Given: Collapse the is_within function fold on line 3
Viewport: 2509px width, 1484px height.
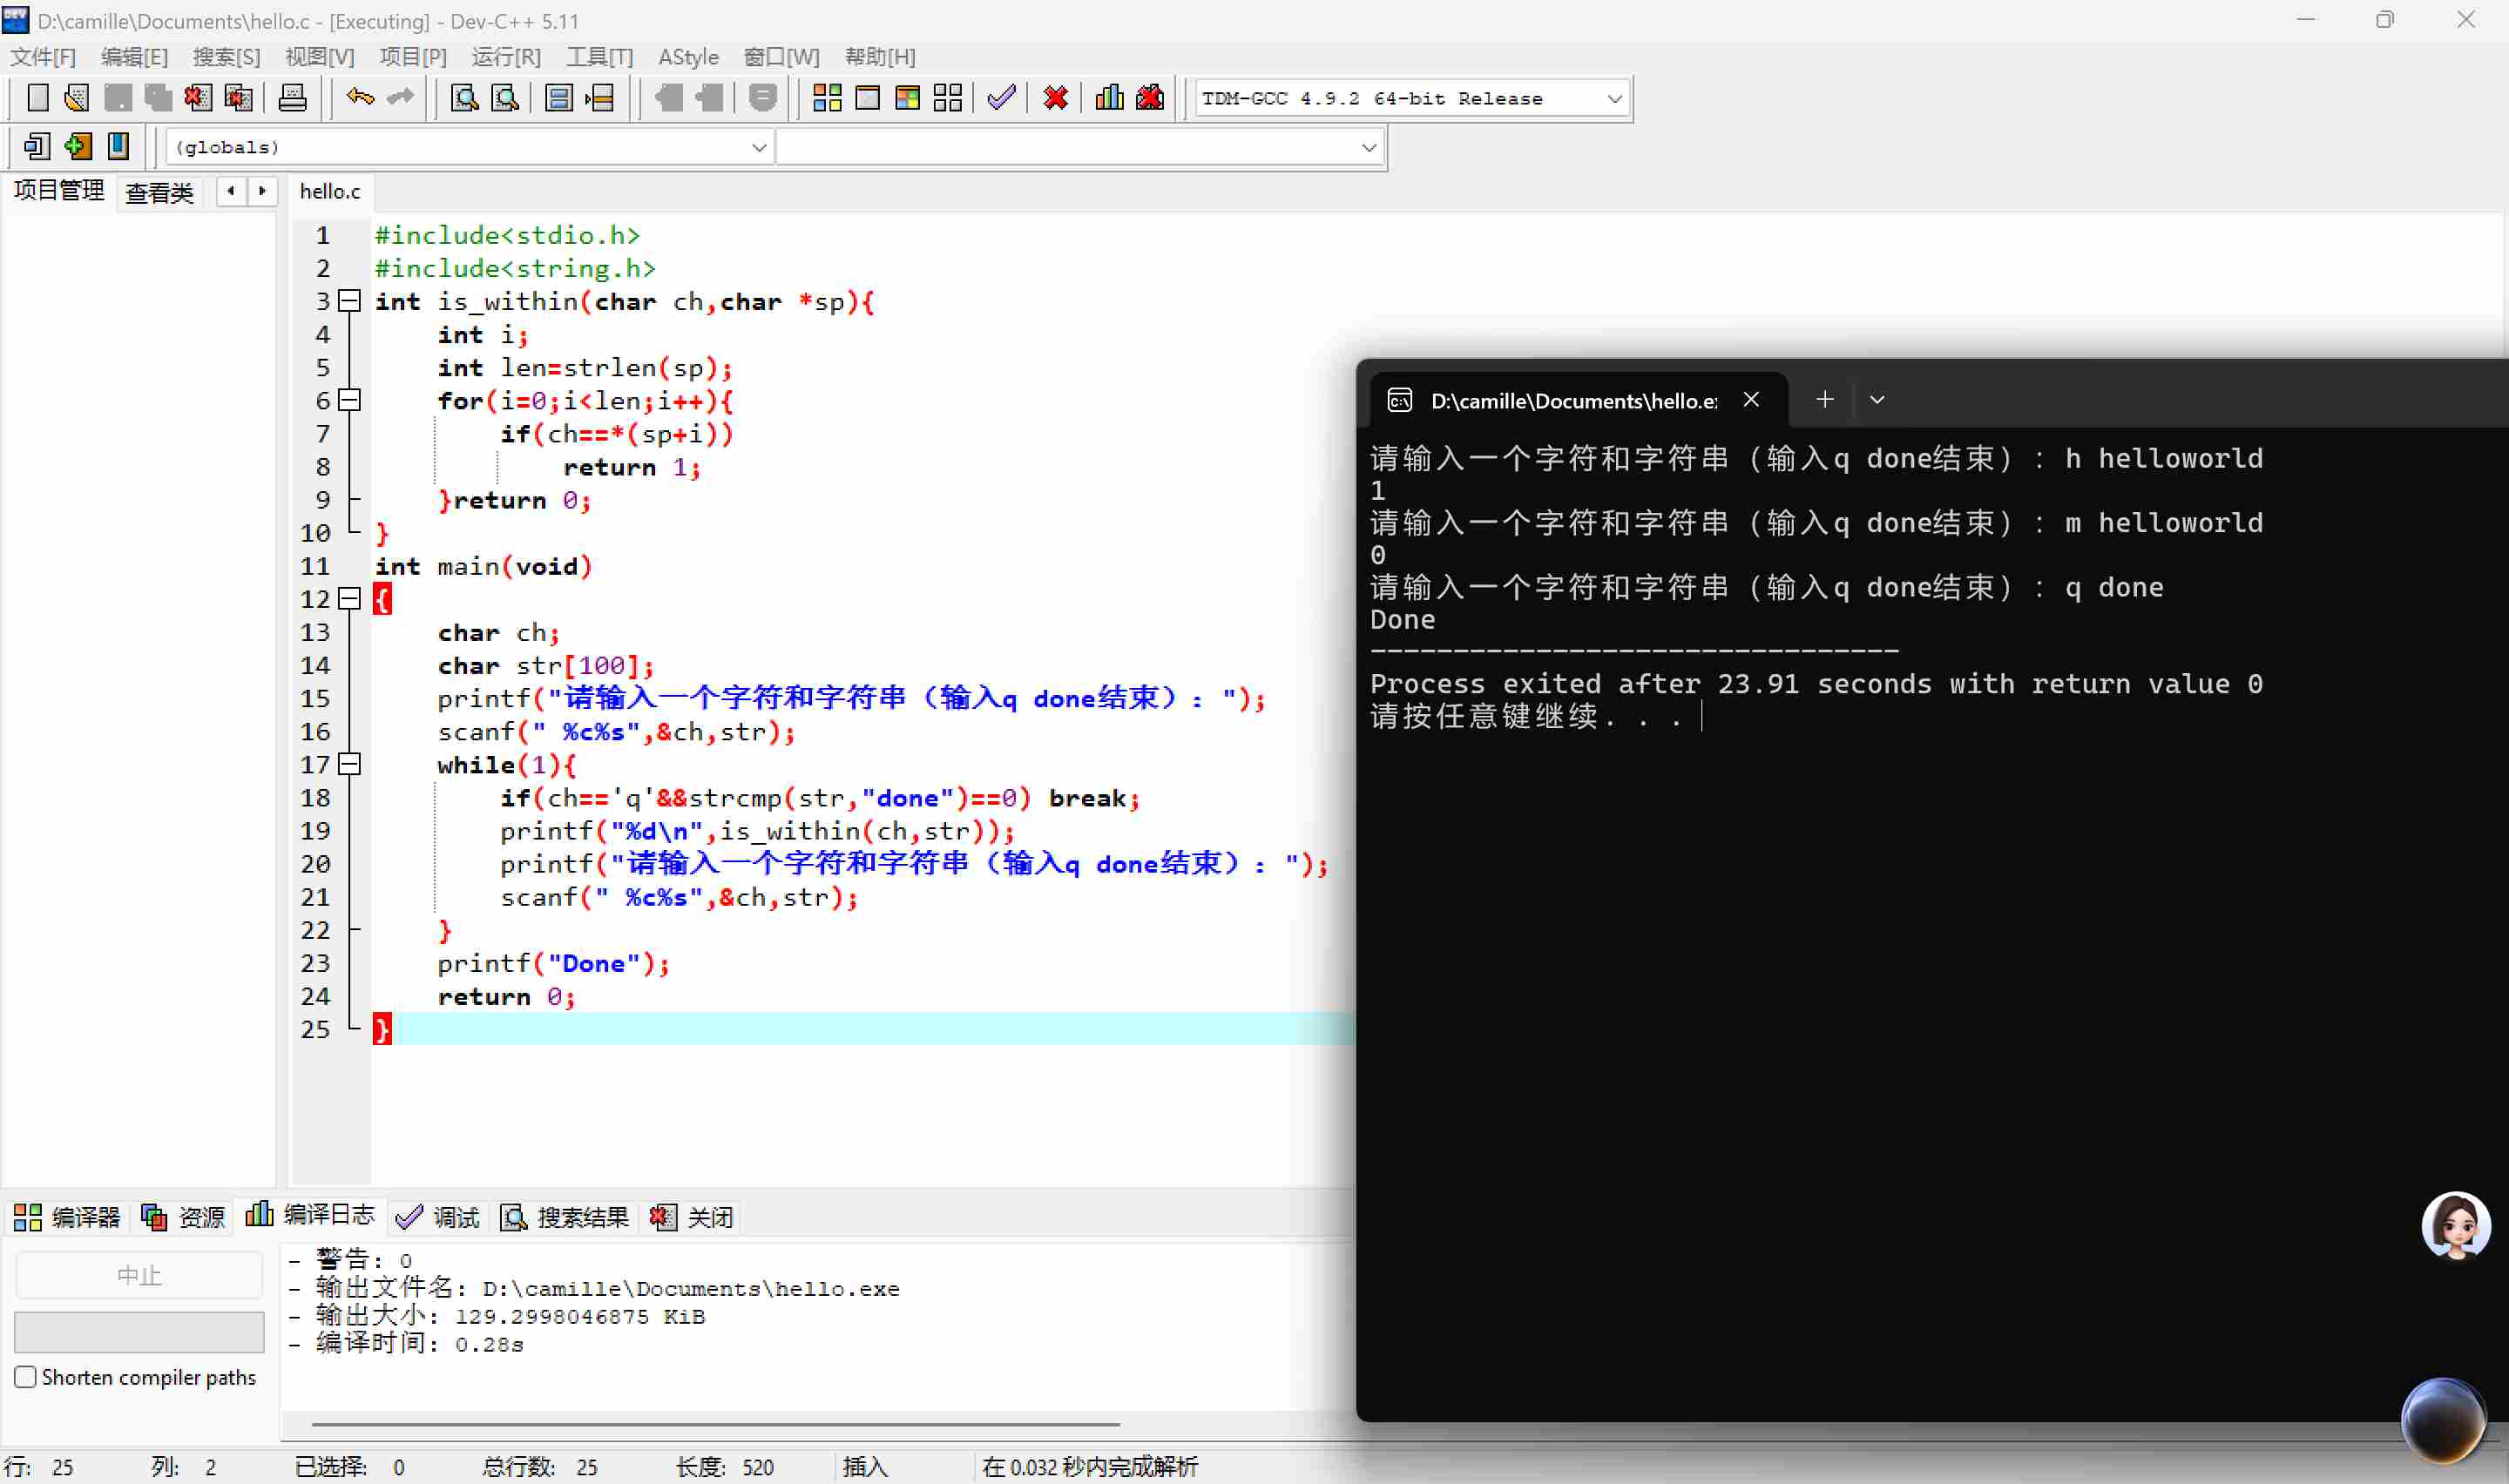Looking at the screenshot, I should coord(349,301).
